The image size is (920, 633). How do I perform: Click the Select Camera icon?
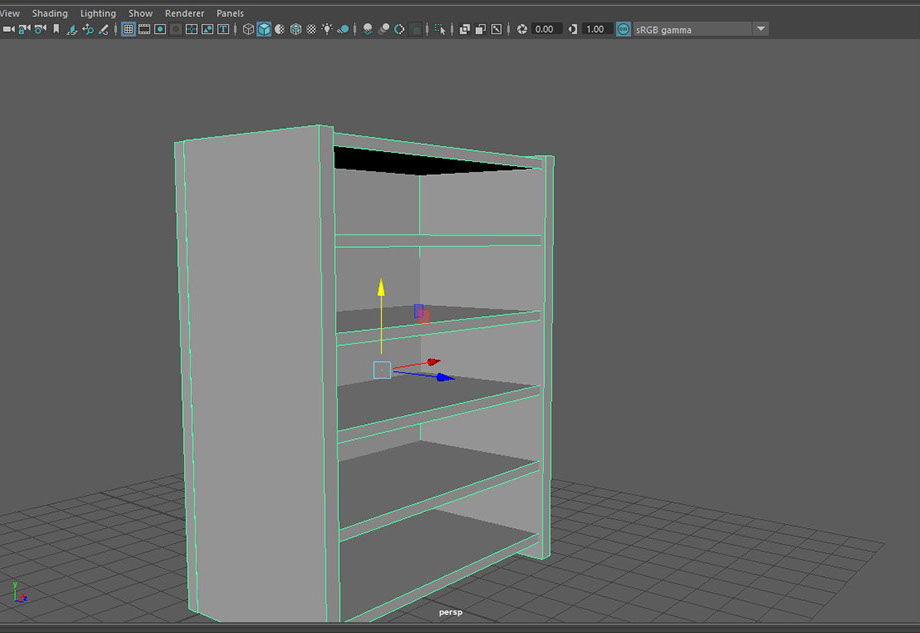pyautogui.click(x=7, y=29)
